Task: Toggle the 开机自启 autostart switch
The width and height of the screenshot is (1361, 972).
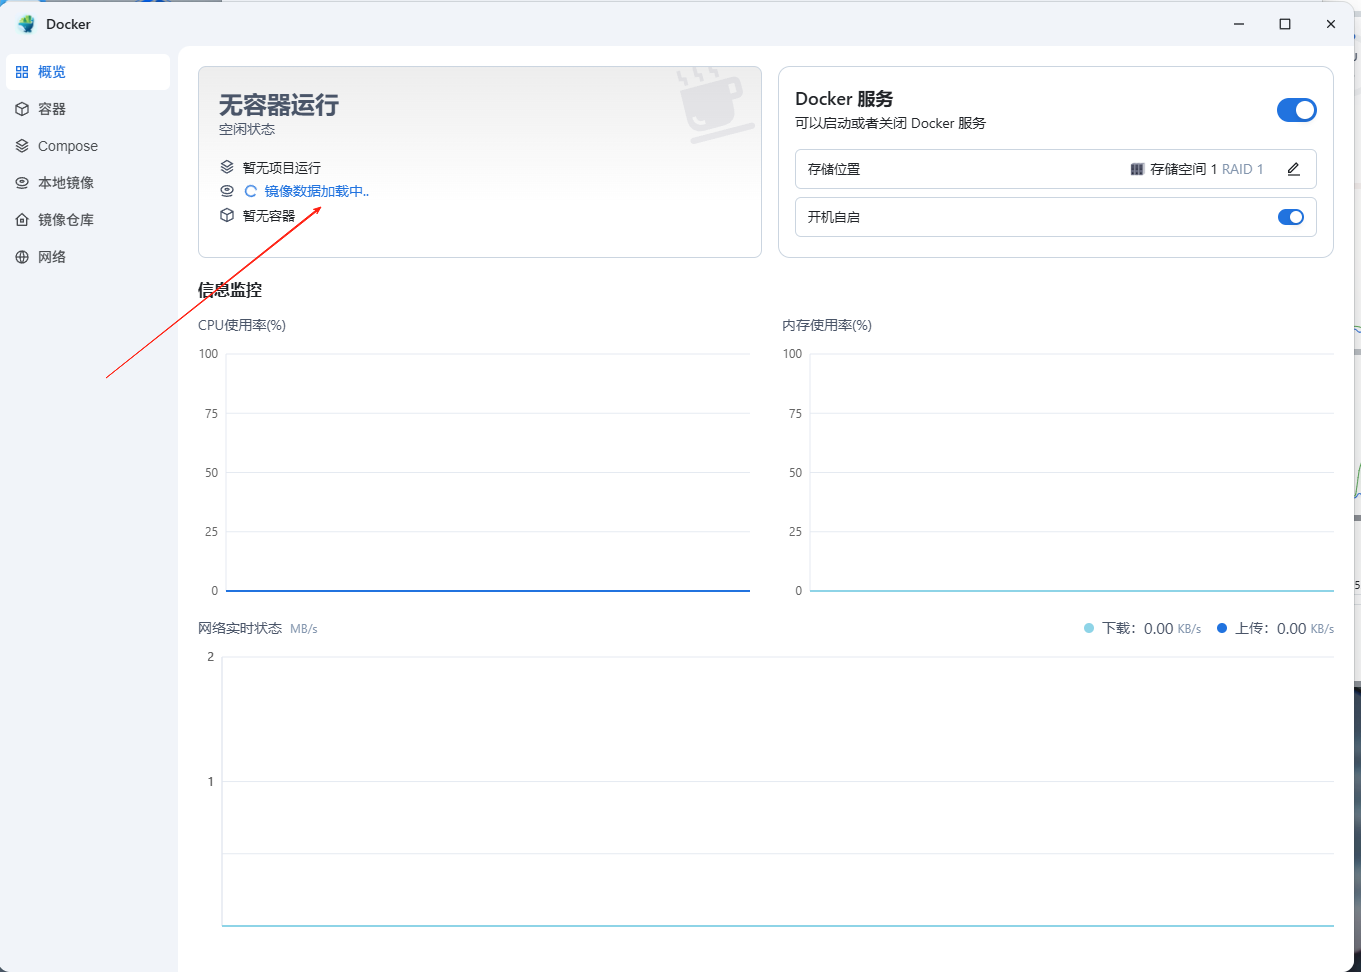Action: click(1291, 217)
